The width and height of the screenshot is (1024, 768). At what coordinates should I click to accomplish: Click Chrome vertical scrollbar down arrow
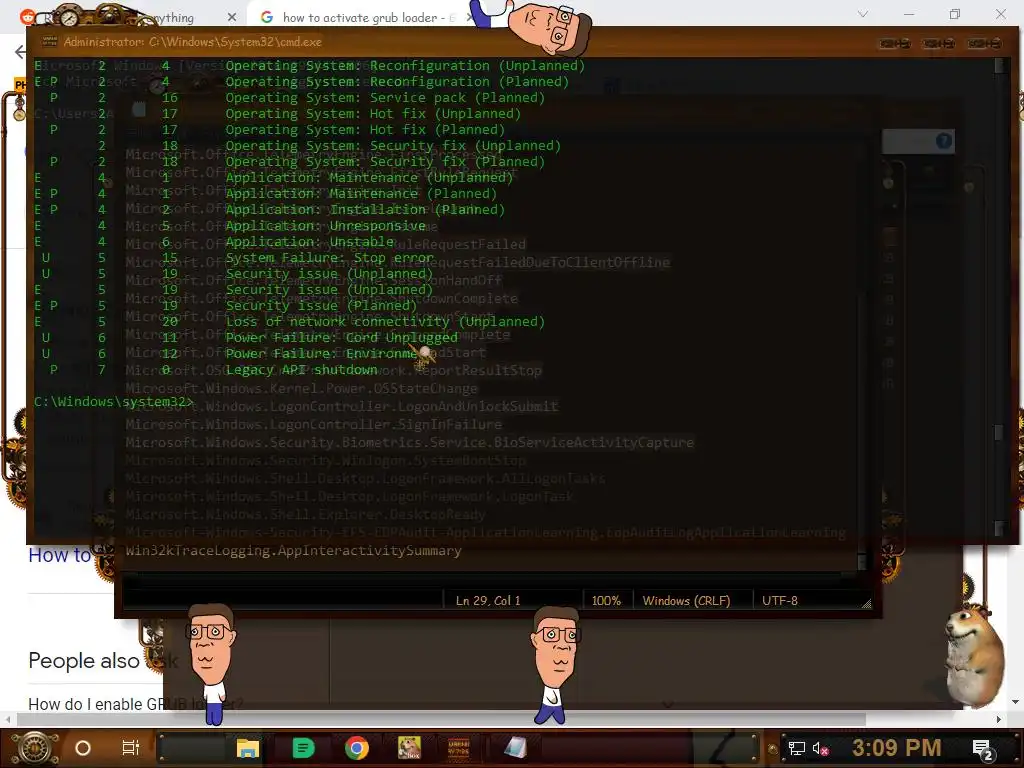[x=1016, y=702]
